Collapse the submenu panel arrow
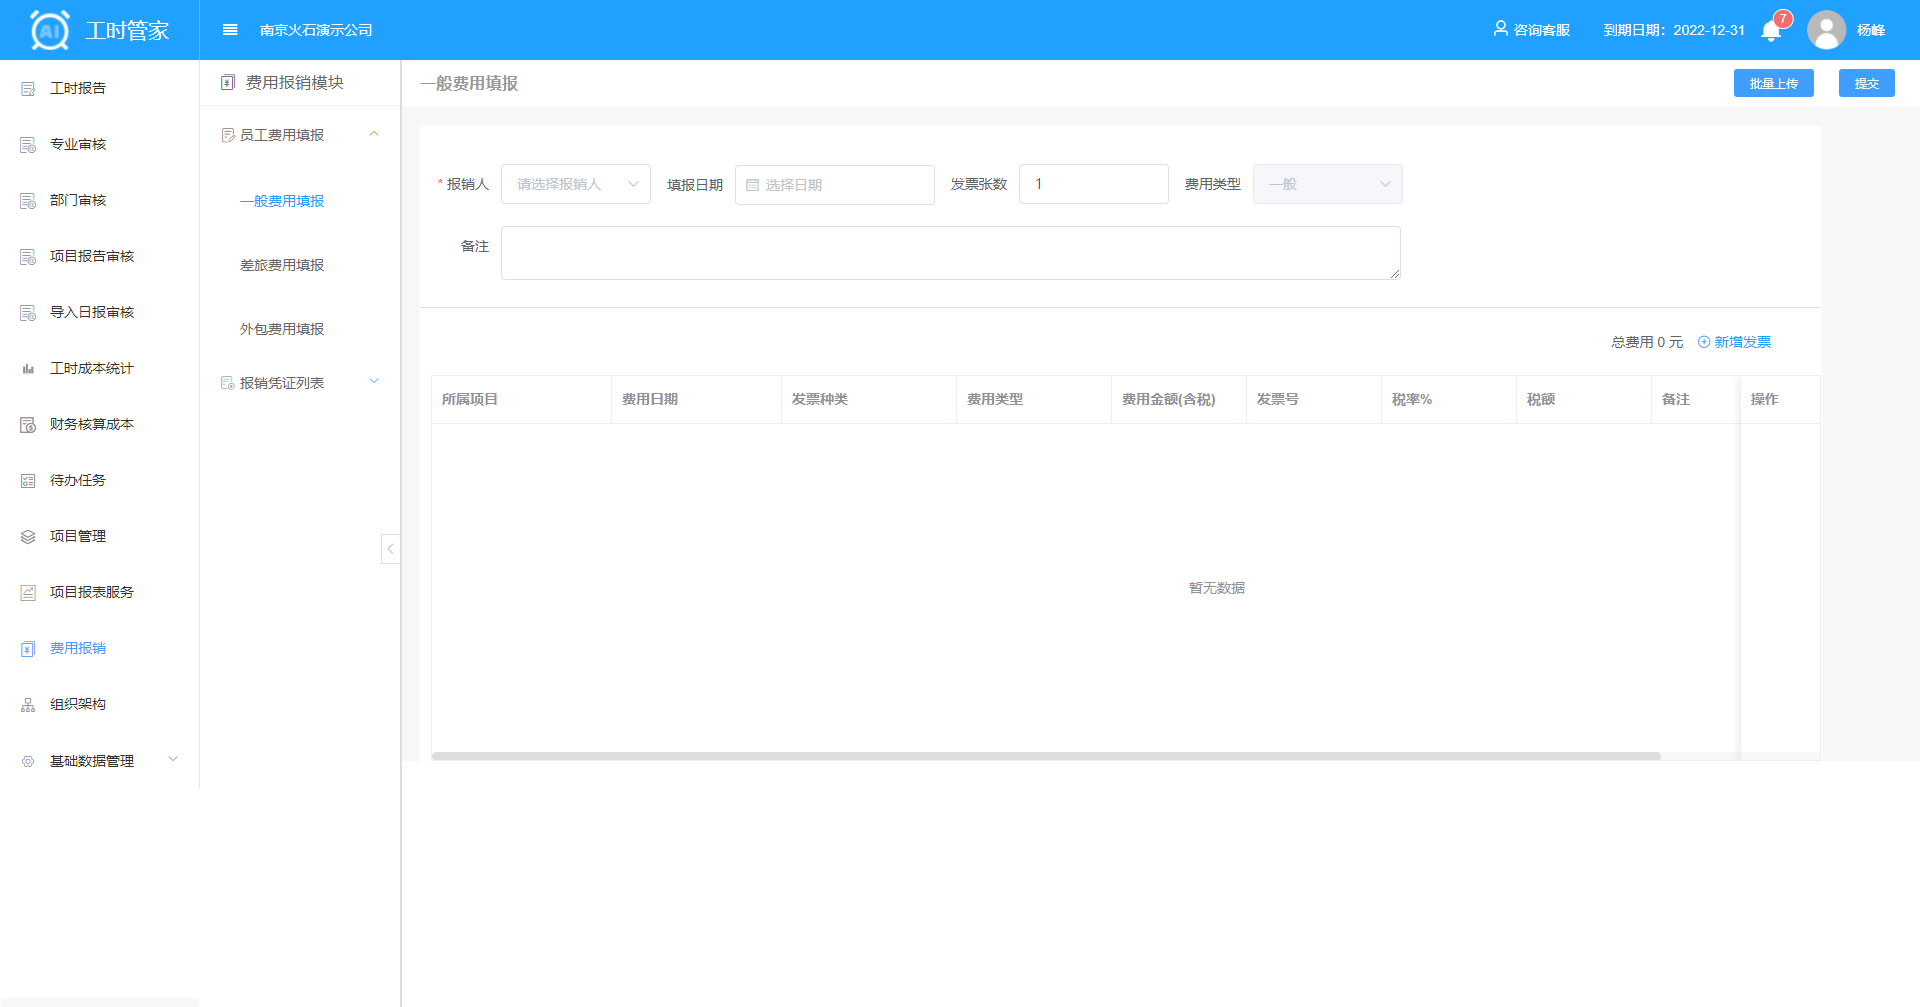 tap(390, 549)
